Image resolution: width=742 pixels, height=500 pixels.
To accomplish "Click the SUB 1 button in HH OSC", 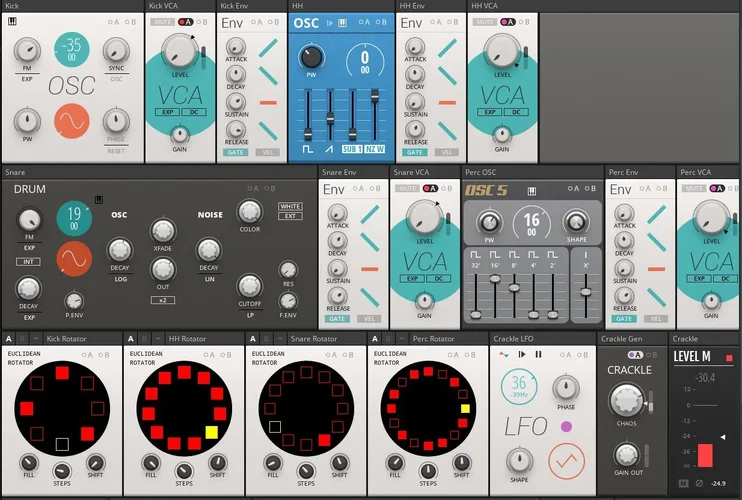I will [352, 149].
